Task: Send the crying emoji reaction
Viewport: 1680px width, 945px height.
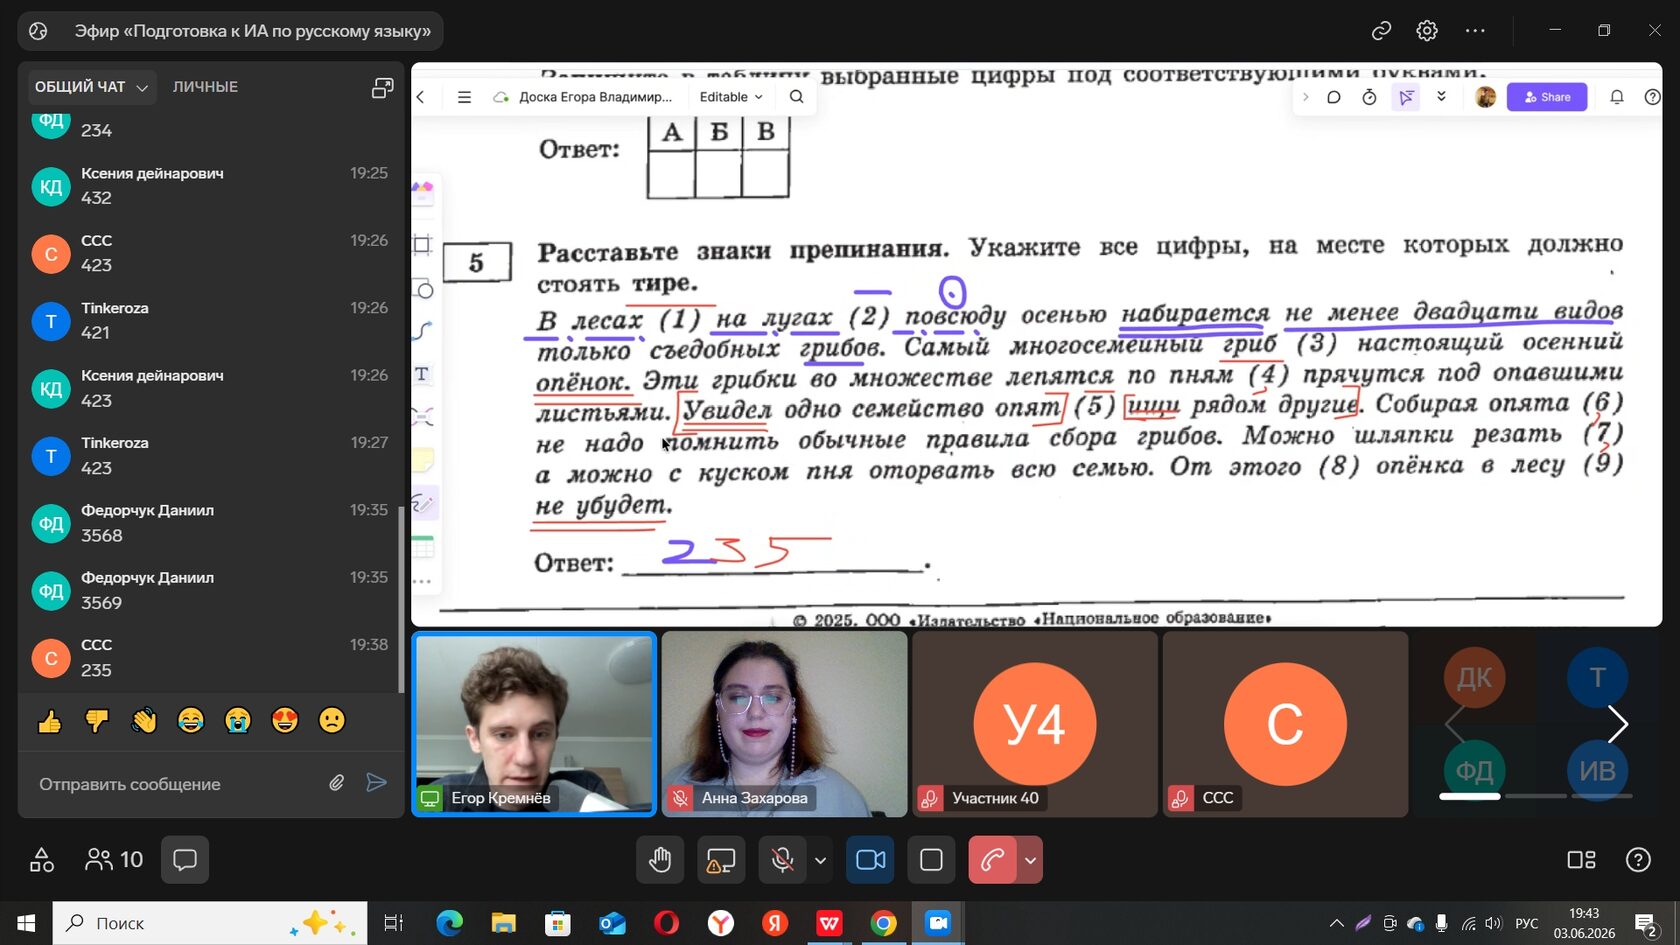Action: (x=238, y=721)
